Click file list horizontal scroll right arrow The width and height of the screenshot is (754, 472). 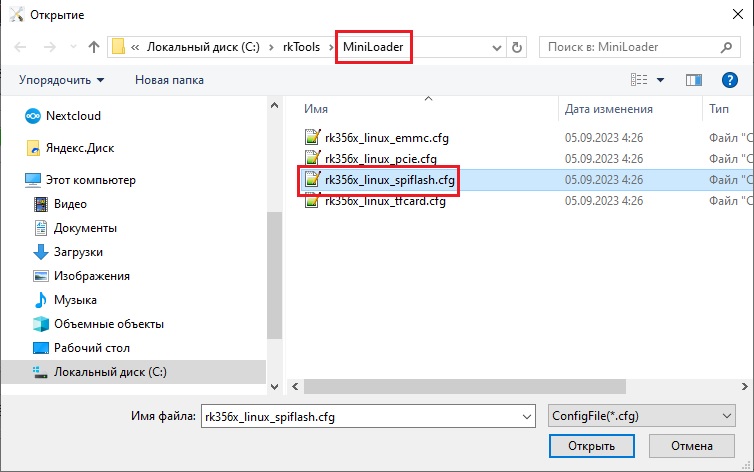tap(744, 386)
